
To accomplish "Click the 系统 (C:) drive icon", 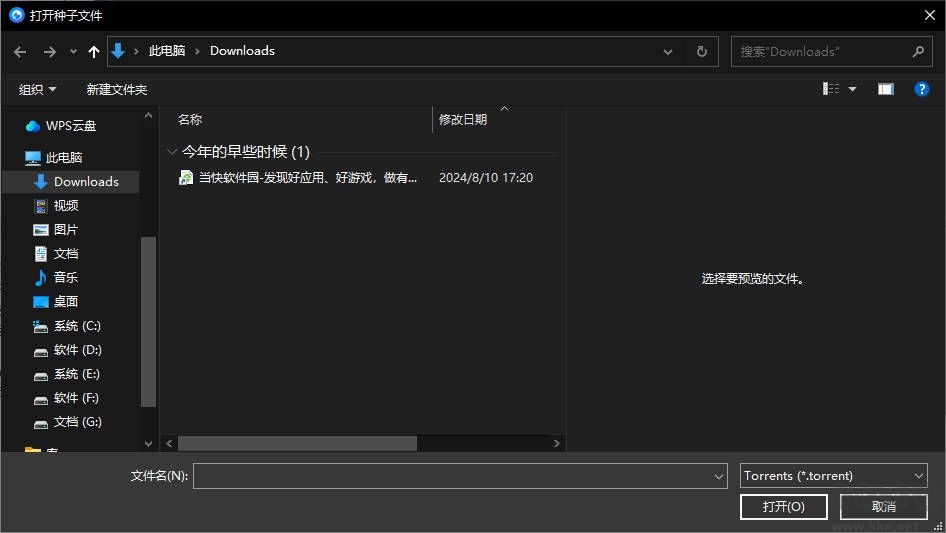I will 40,327.
